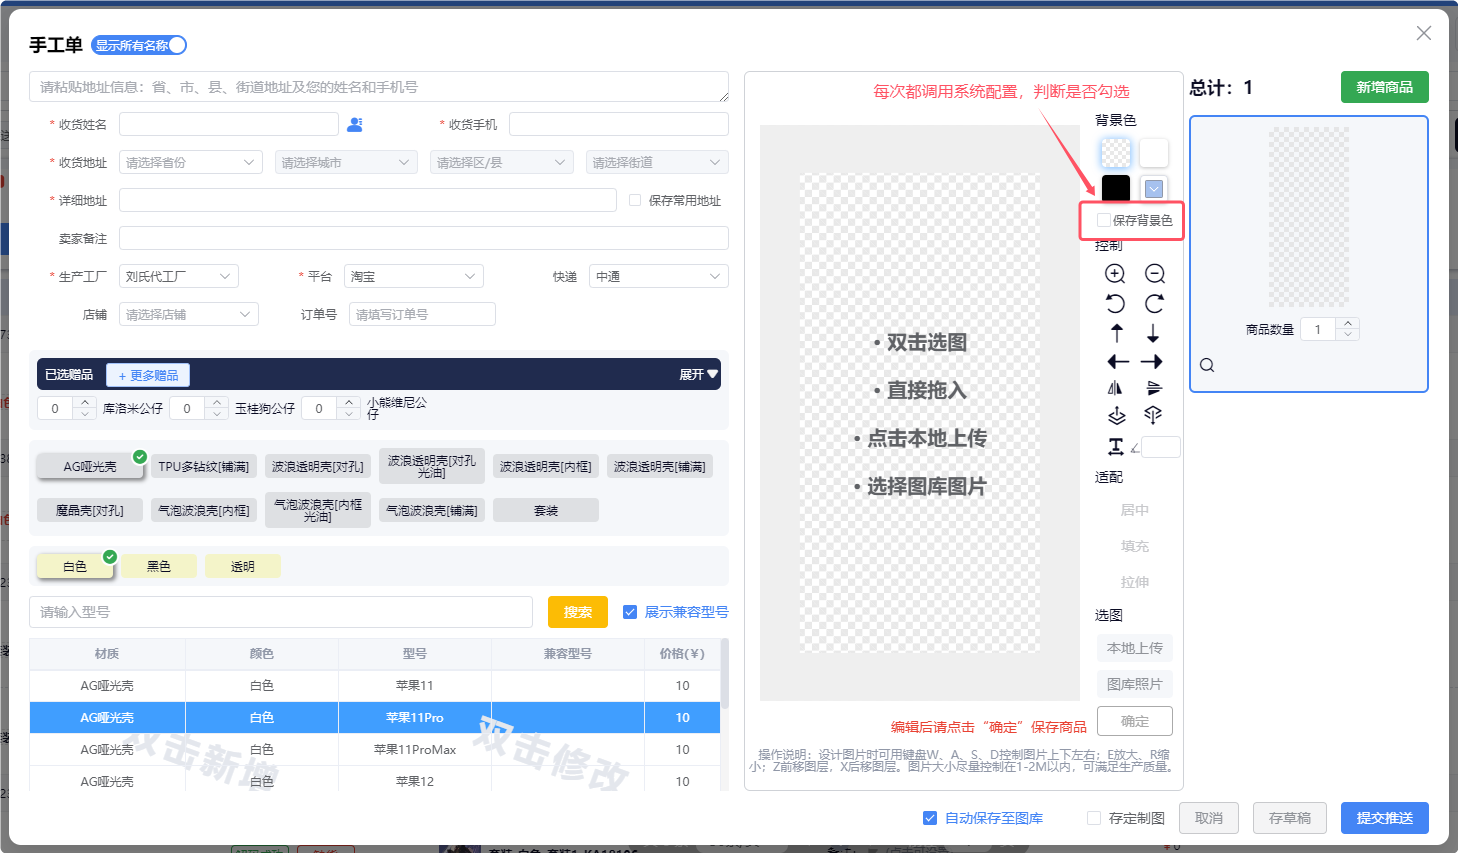1458x853 pixels.
Task: Click the magnifier icon on the product card
Action: pos(1207,365)
